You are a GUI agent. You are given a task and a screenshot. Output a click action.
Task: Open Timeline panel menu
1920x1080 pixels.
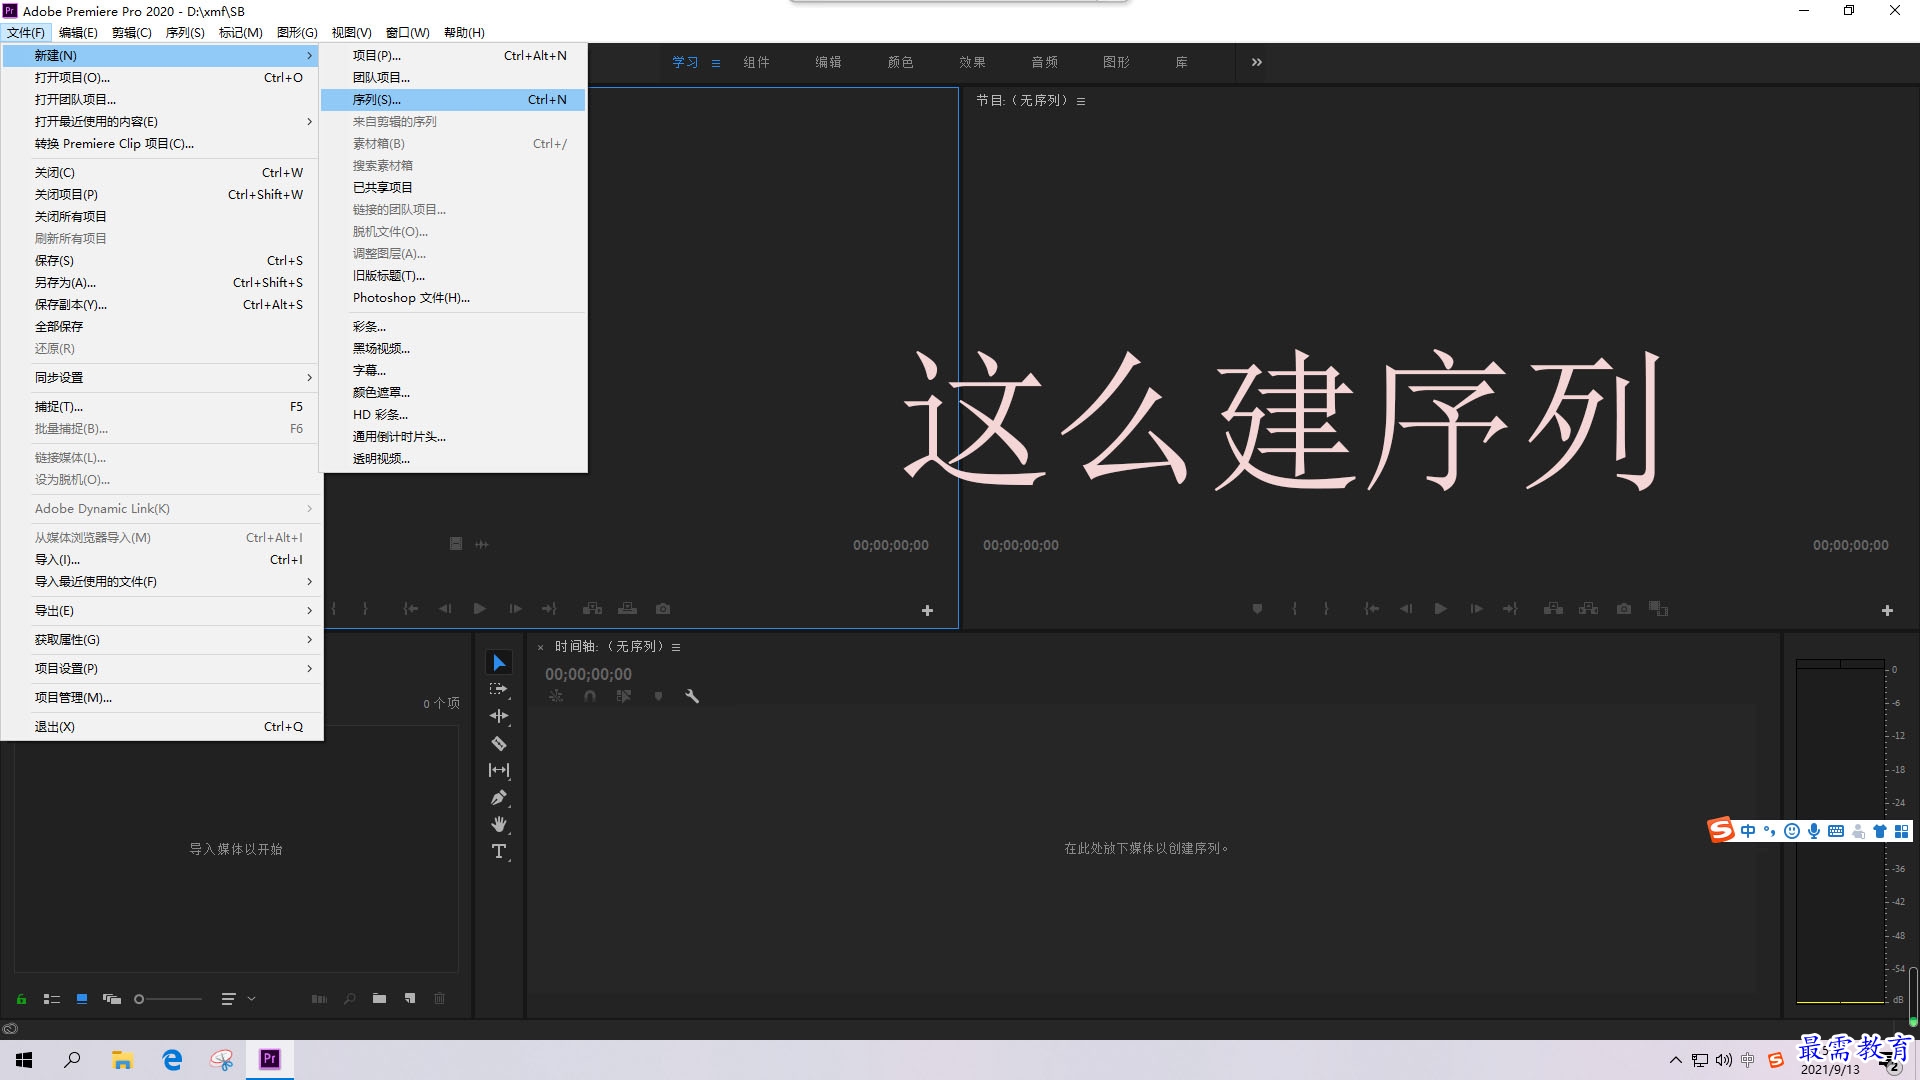pyautogui.click(x=676, y=647)
